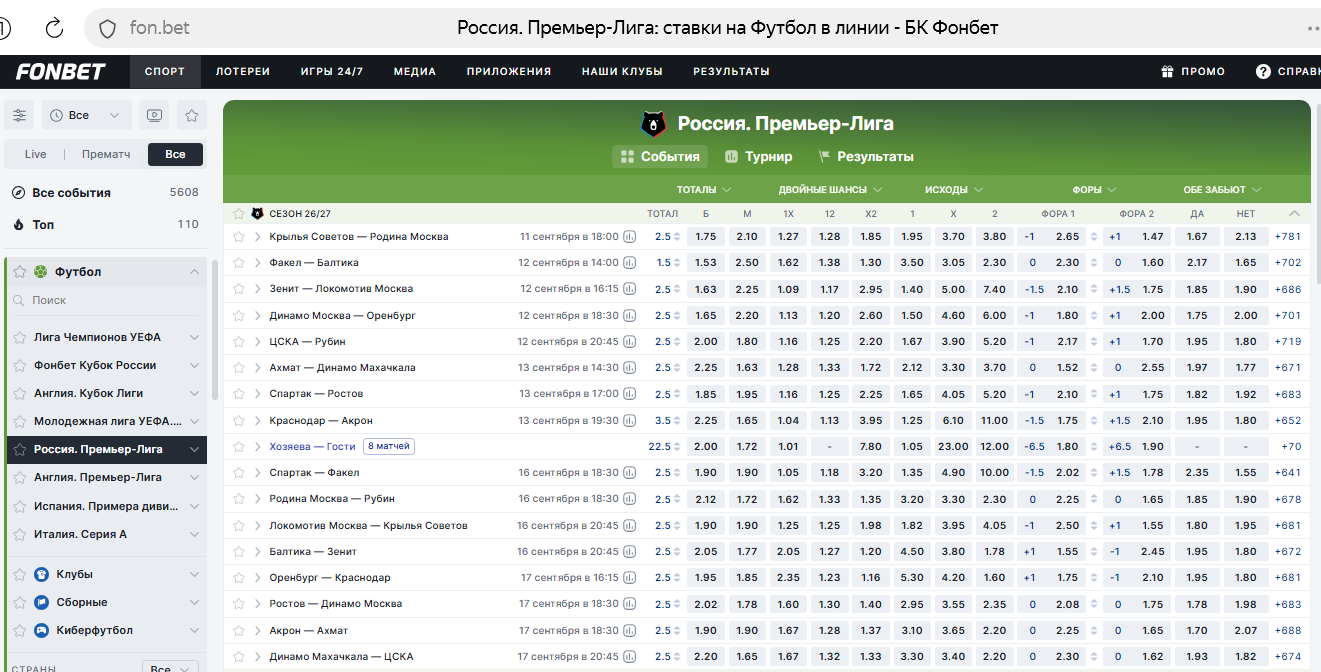This screenshot has height=672, width=1321.
Task: Click the FONBET logo
Action: point(60,71)
